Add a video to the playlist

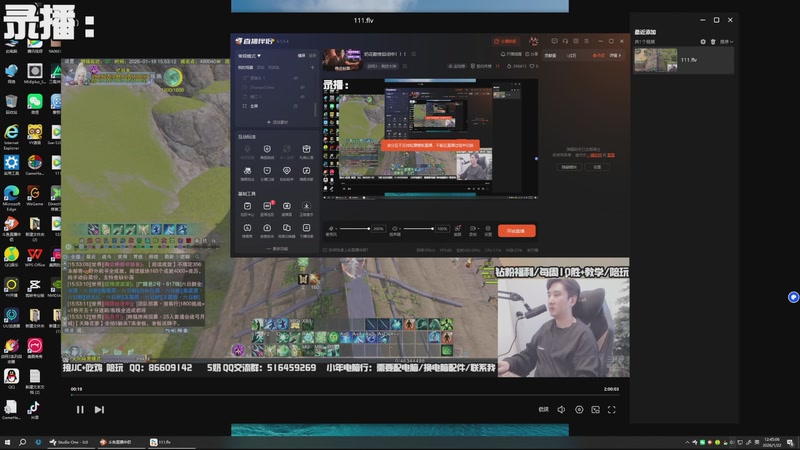(x=703, y=42)
